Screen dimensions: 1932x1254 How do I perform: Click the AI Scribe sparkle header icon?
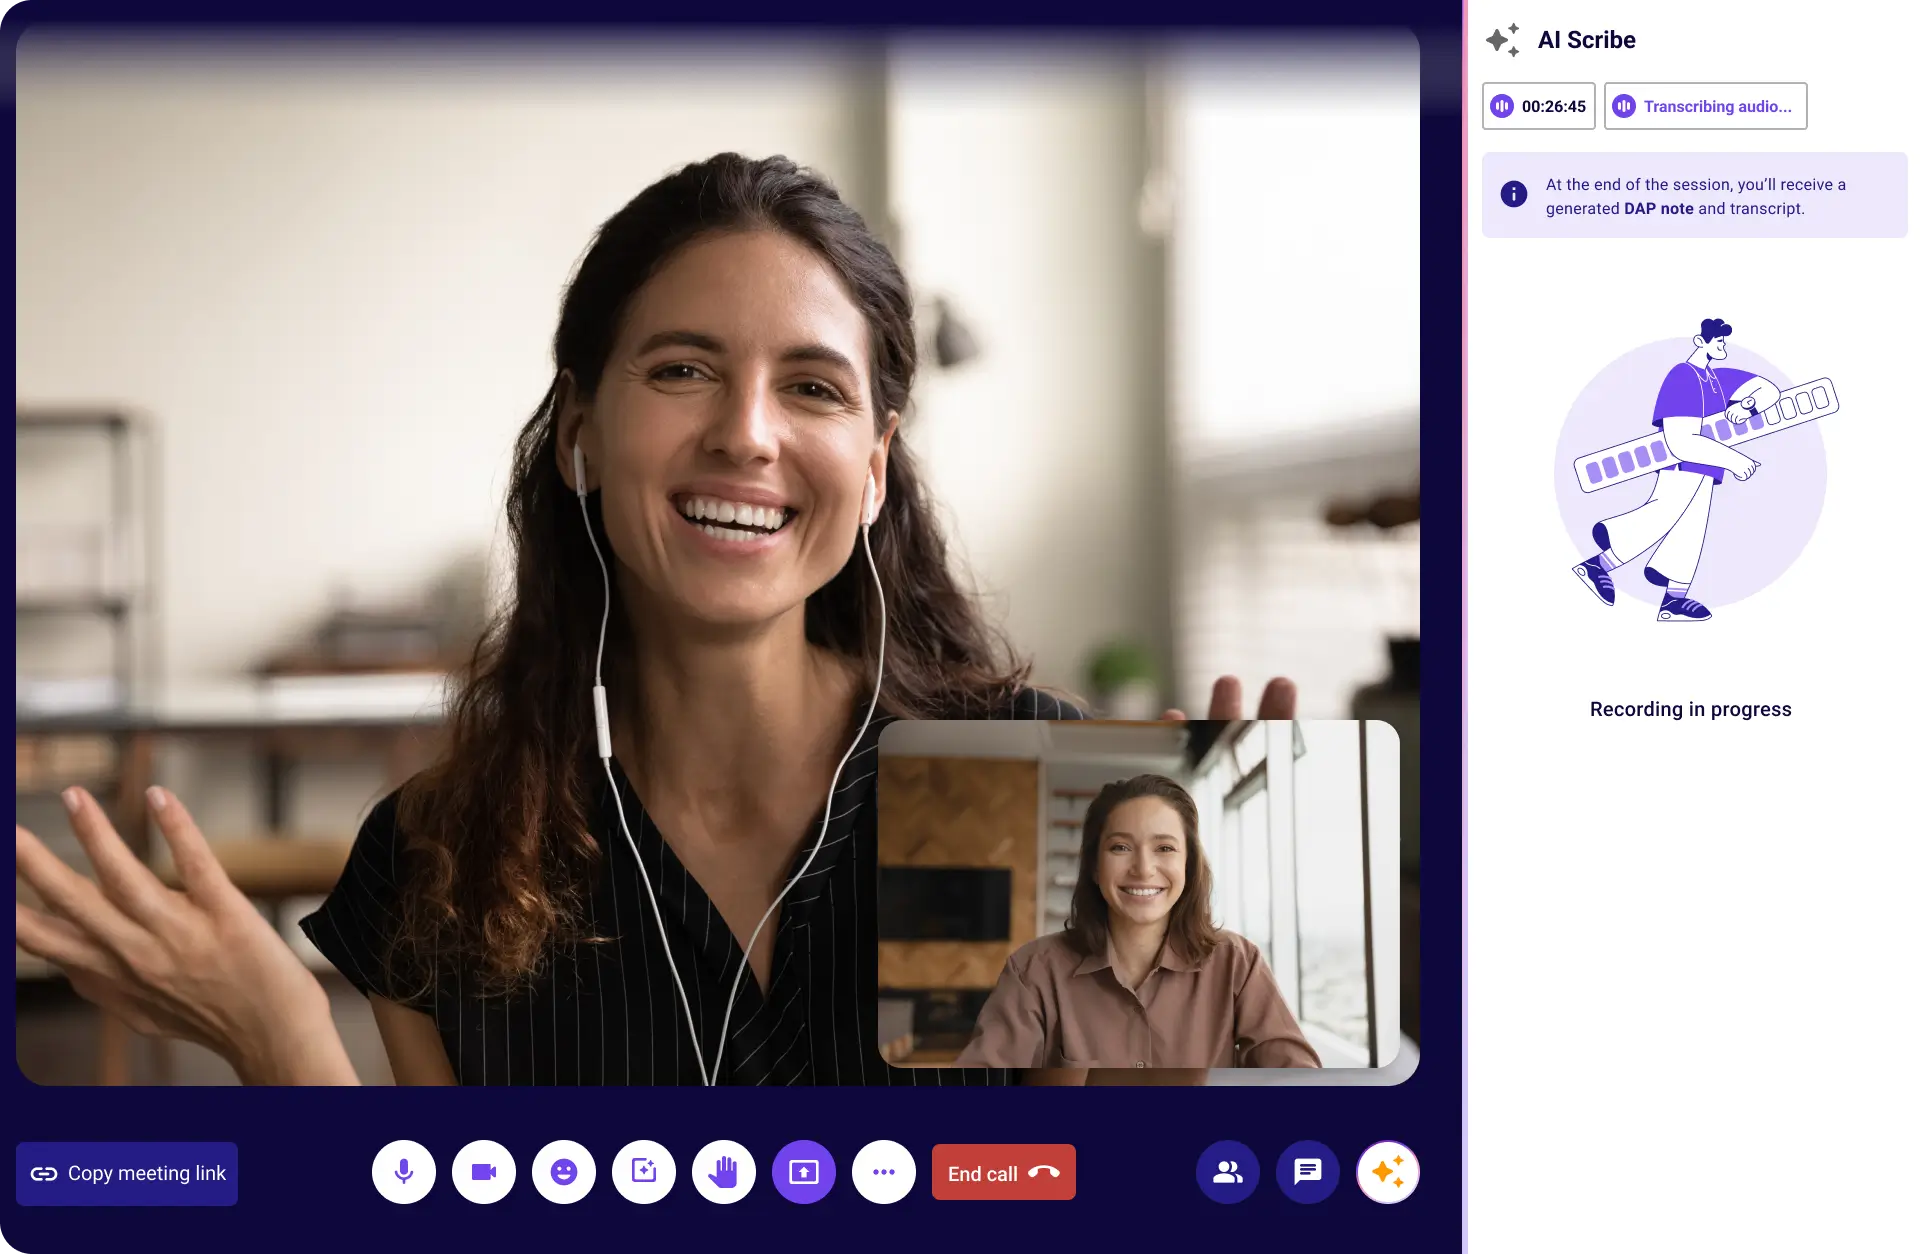(x=1502, y=40)
